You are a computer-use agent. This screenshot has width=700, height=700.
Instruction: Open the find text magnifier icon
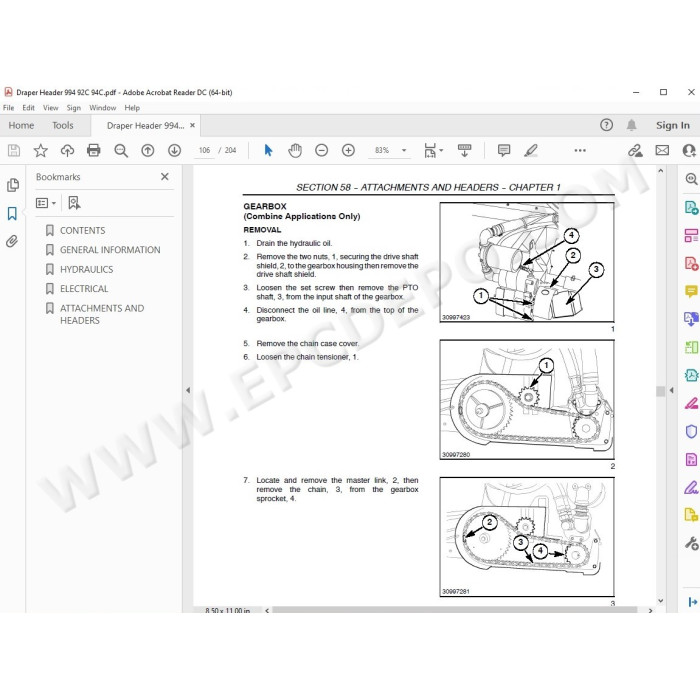pos(121,150)
